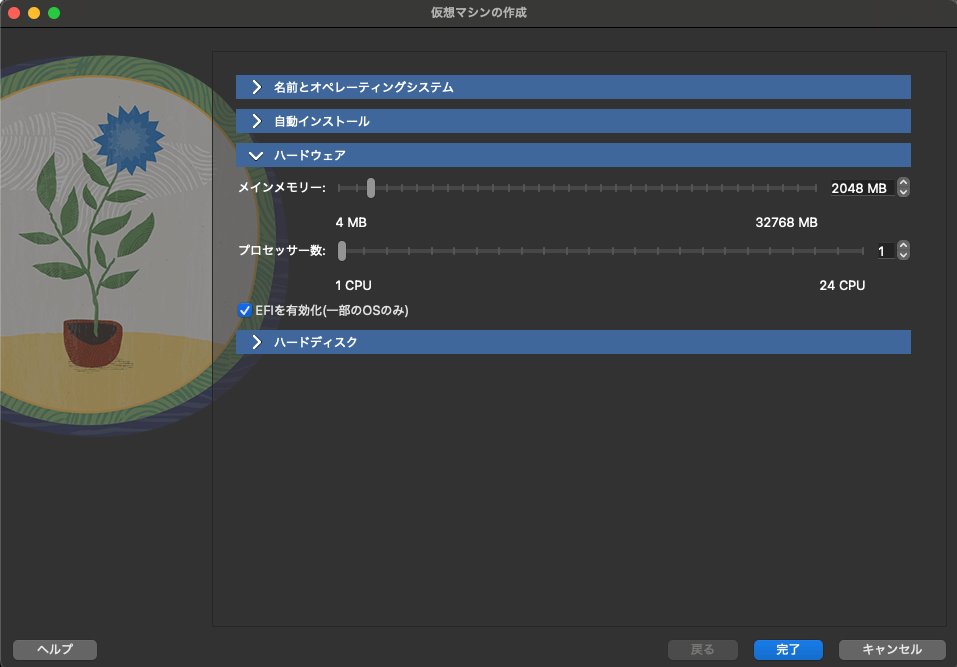
Task: Click the キャンセル button
Action: click(892, 649)
